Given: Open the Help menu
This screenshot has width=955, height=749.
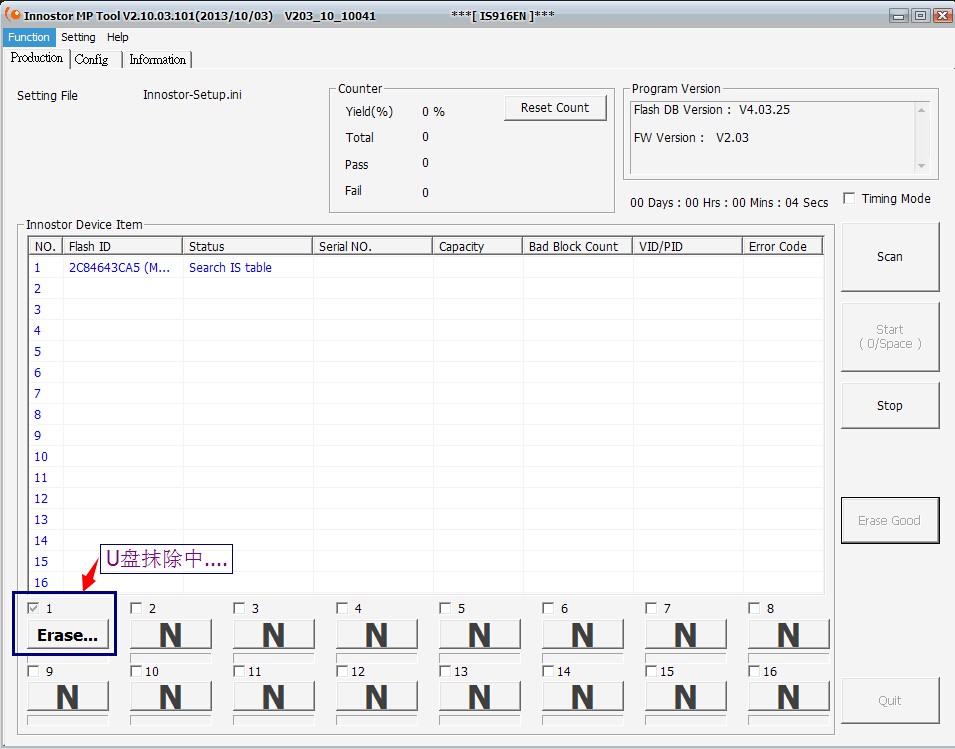Looking at the screenshot, I should coord(118,37).
